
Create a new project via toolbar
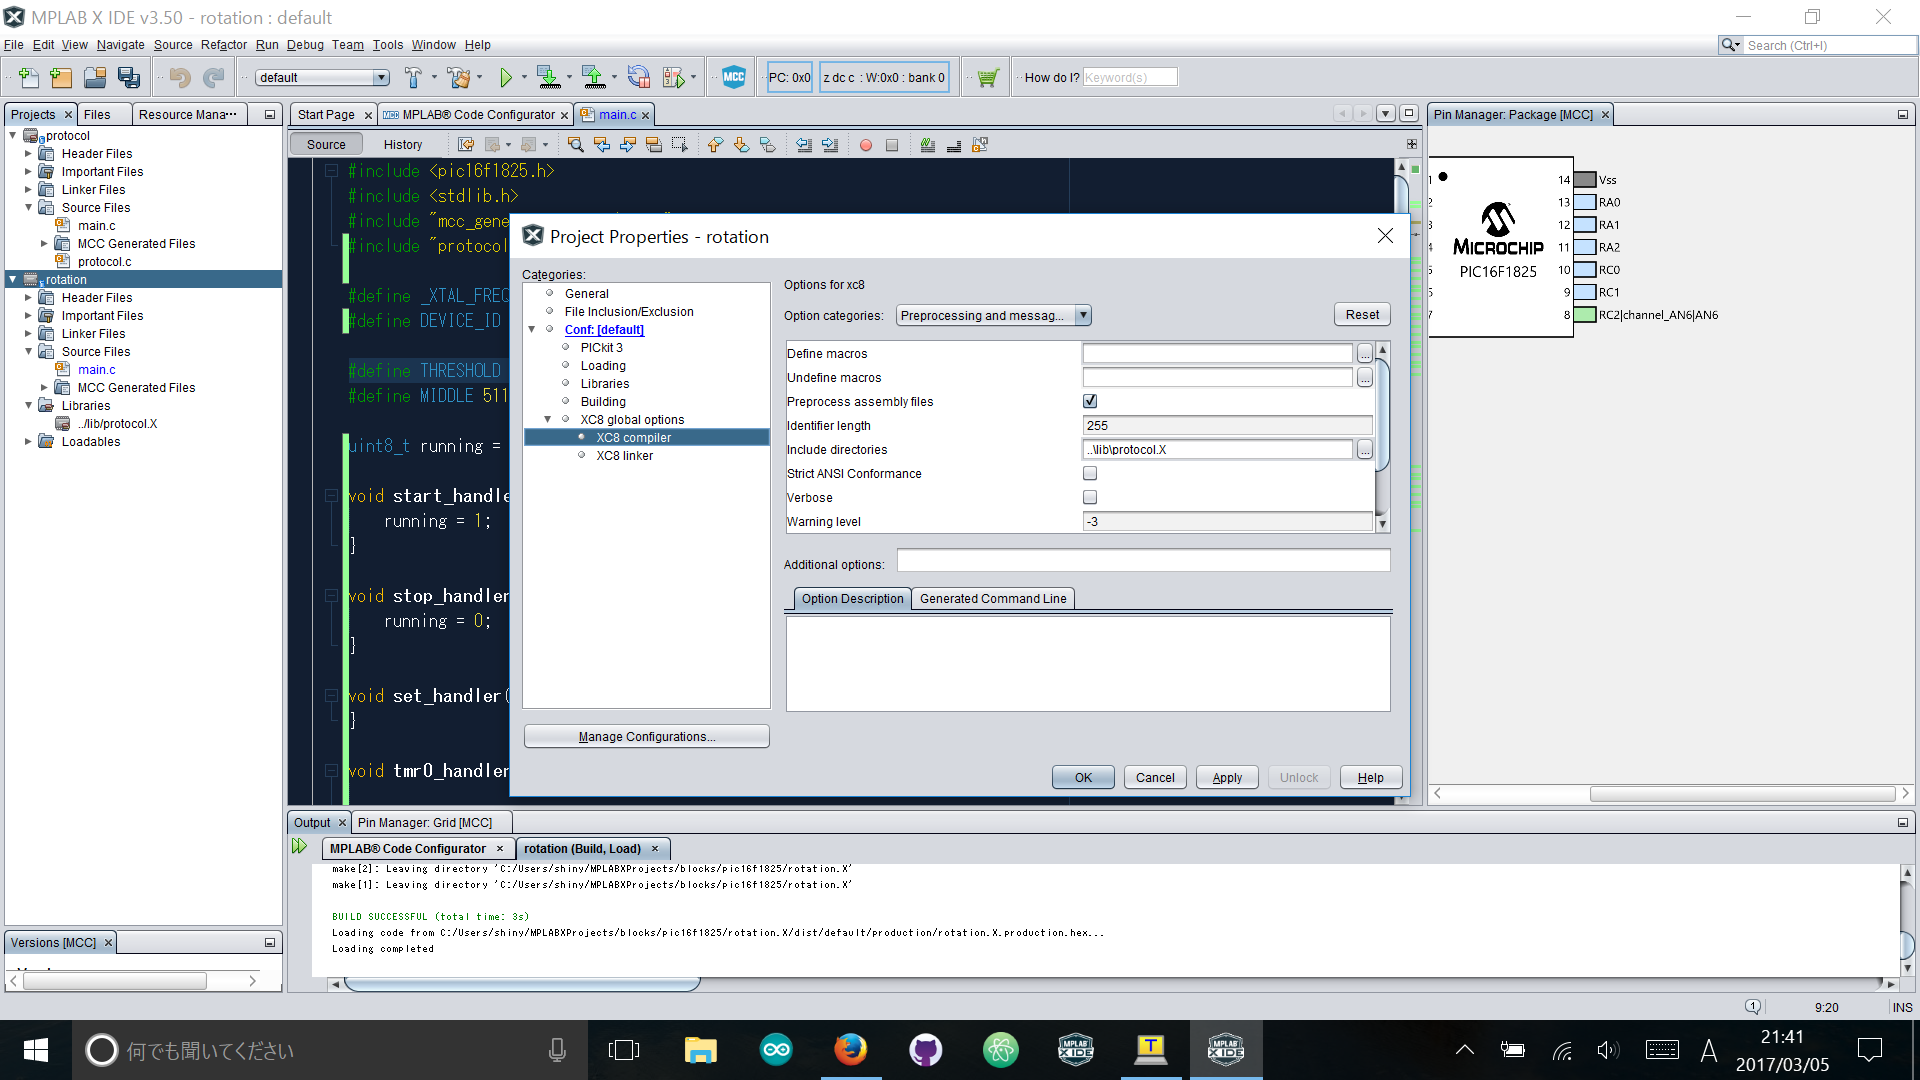[61, 77]
